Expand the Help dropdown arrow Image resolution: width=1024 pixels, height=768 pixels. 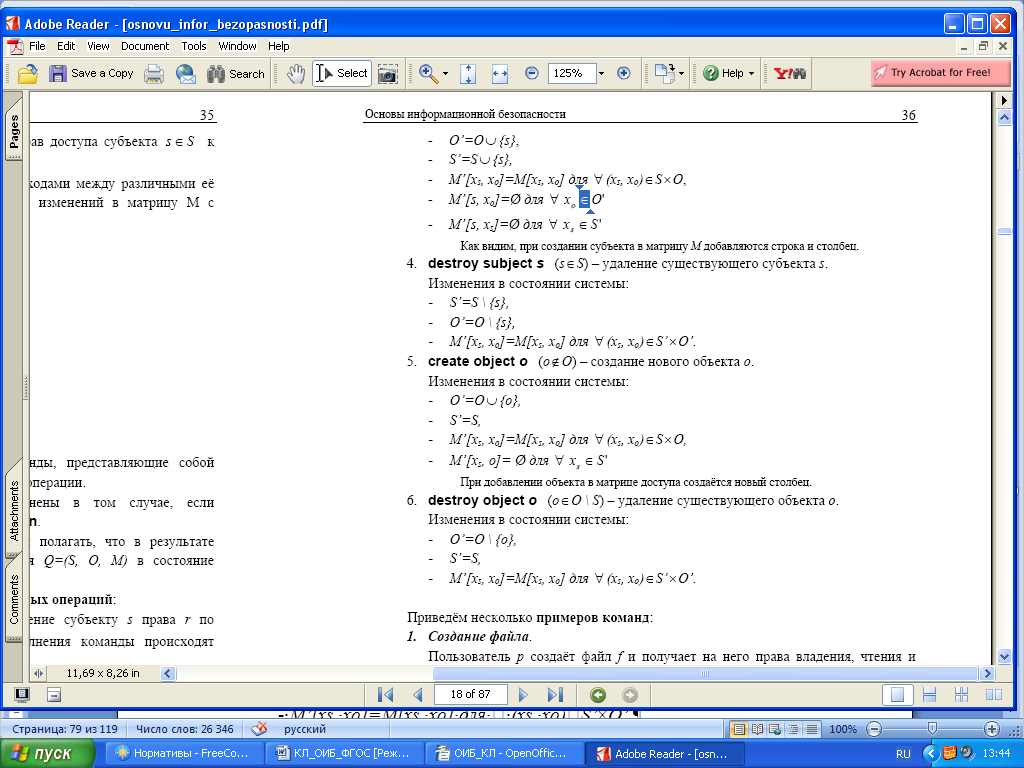pyautogui.click(x=751, y=74)
